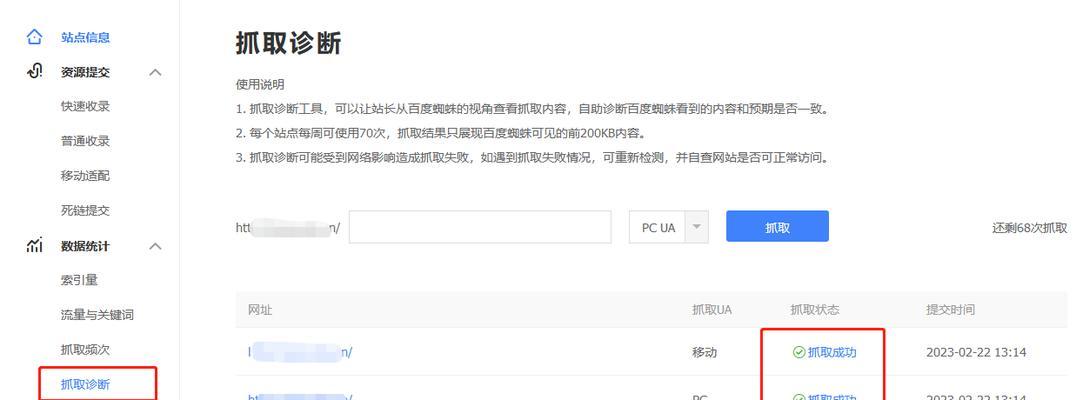Open 普通收录 menu item
The width and height of the screenshot is (1076, 400).
85,141
